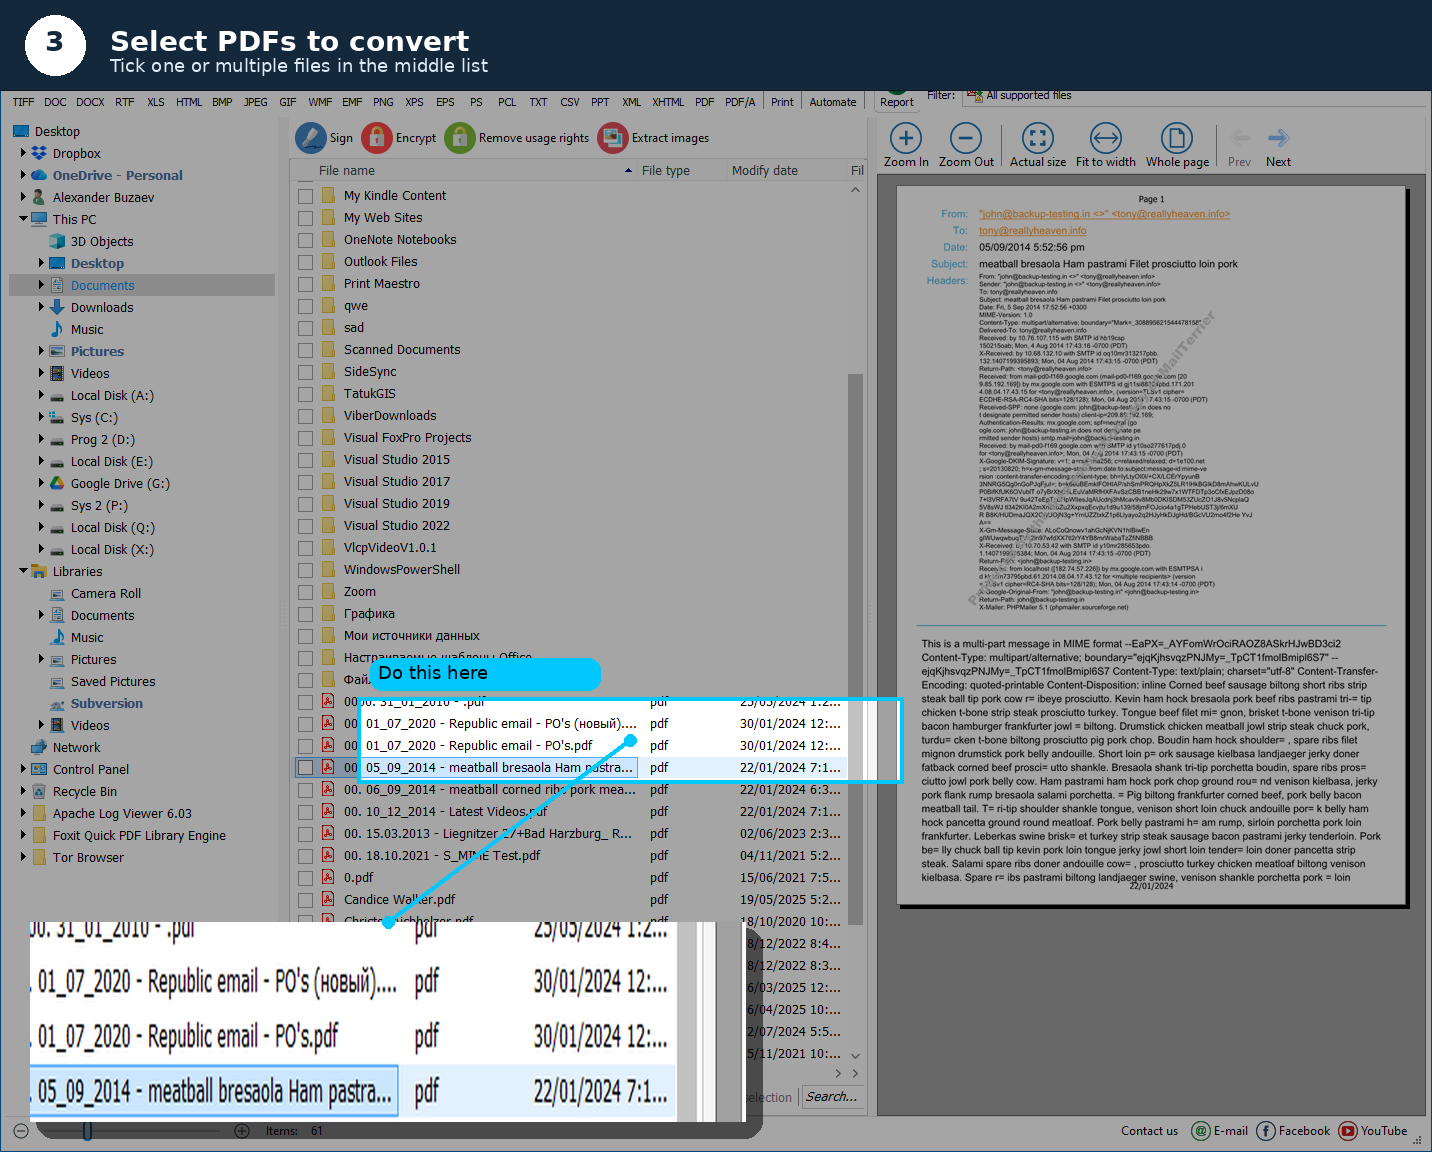The width and height of the screenshot is (1432, 1152).
Task: Tick the Scanned Documents checkbox
Action: pyautogui.click(x=306, y=349)
